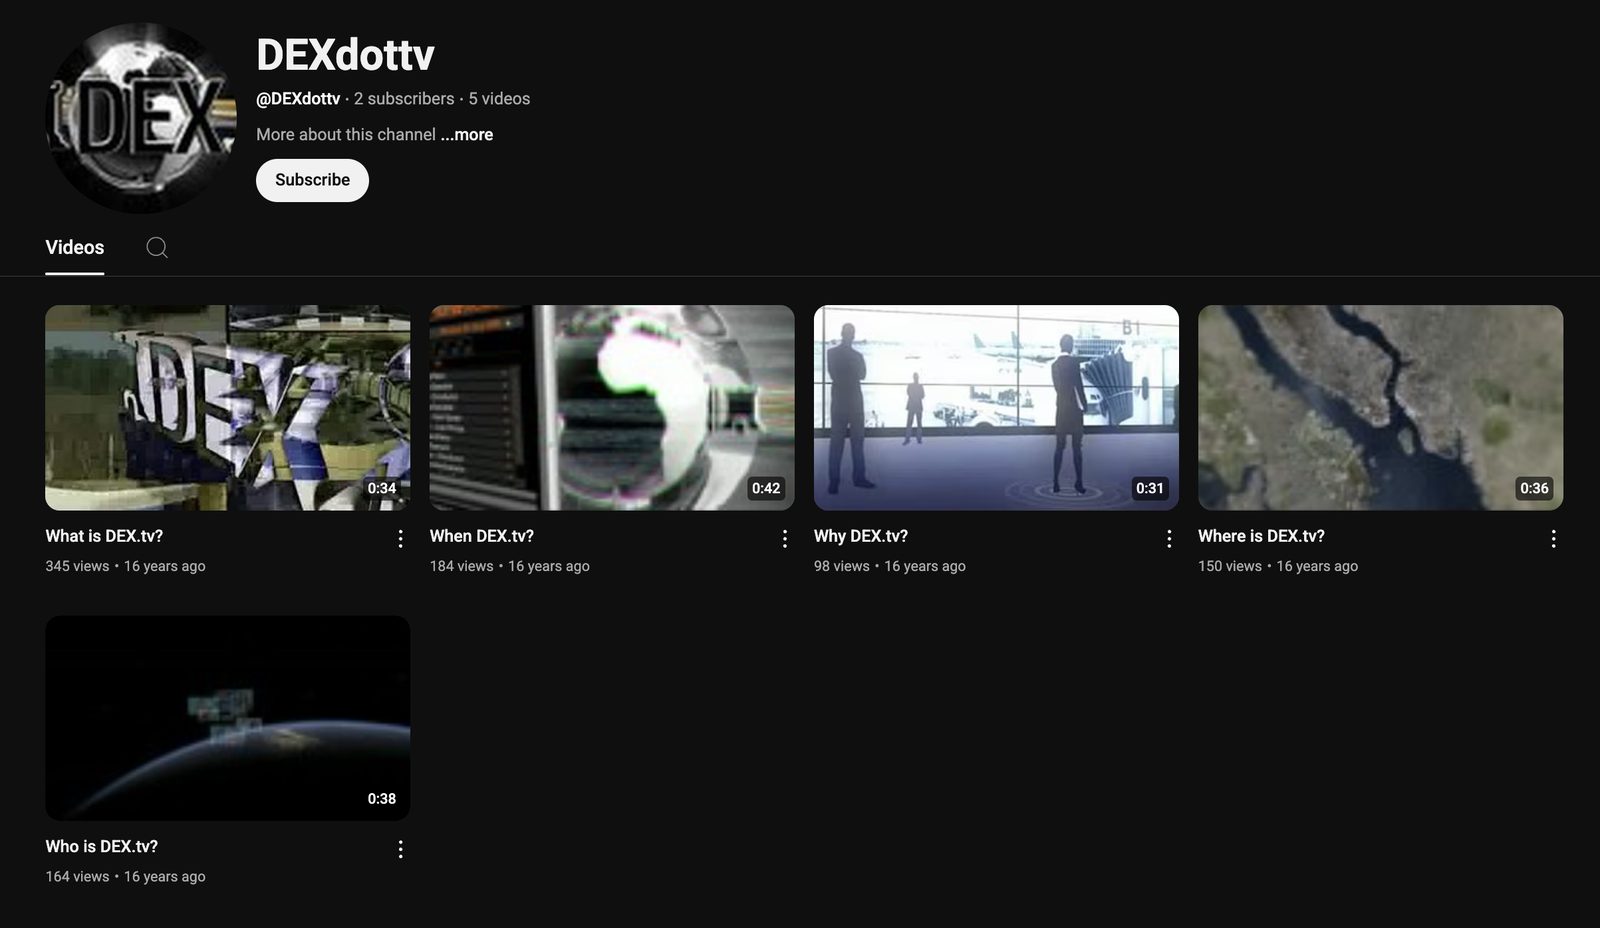Open the three-dot menu on 'What is DEX.tv?'
Screen dimensions: 1600x928
pyautogui.click(x=400, y=538)
